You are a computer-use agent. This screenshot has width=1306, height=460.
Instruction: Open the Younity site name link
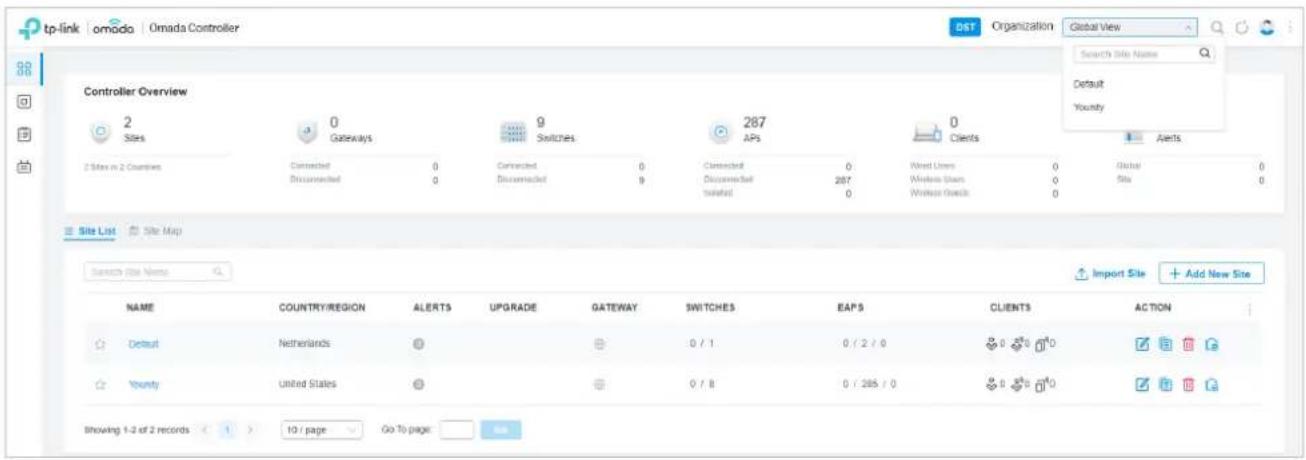(x=144, y=384)
